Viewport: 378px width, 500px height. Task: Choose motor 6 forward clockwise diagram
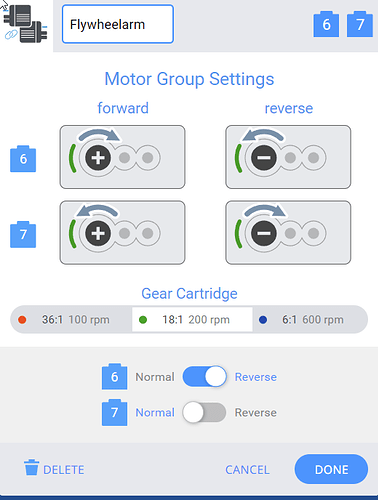[x=122, y=157]
